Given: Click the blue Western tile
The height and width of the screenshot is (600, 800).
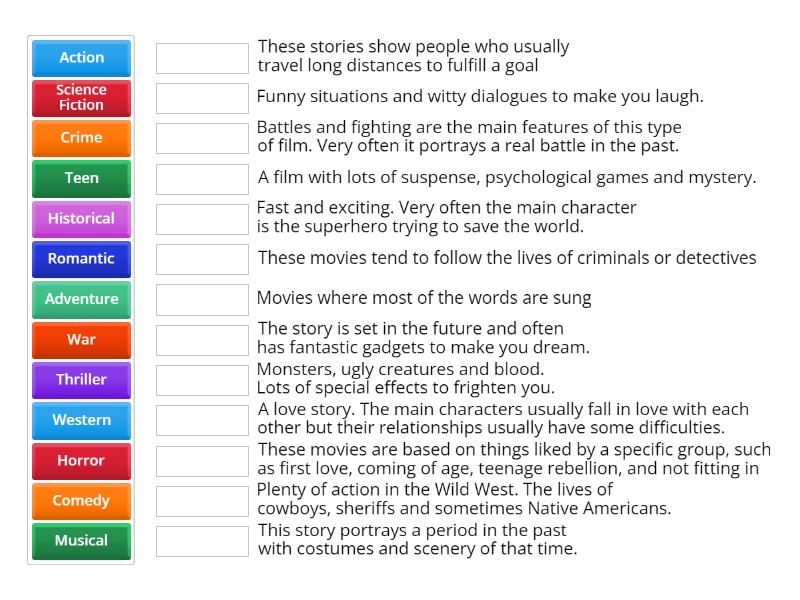Looking at the screenshot, I should tap(81, 420).
